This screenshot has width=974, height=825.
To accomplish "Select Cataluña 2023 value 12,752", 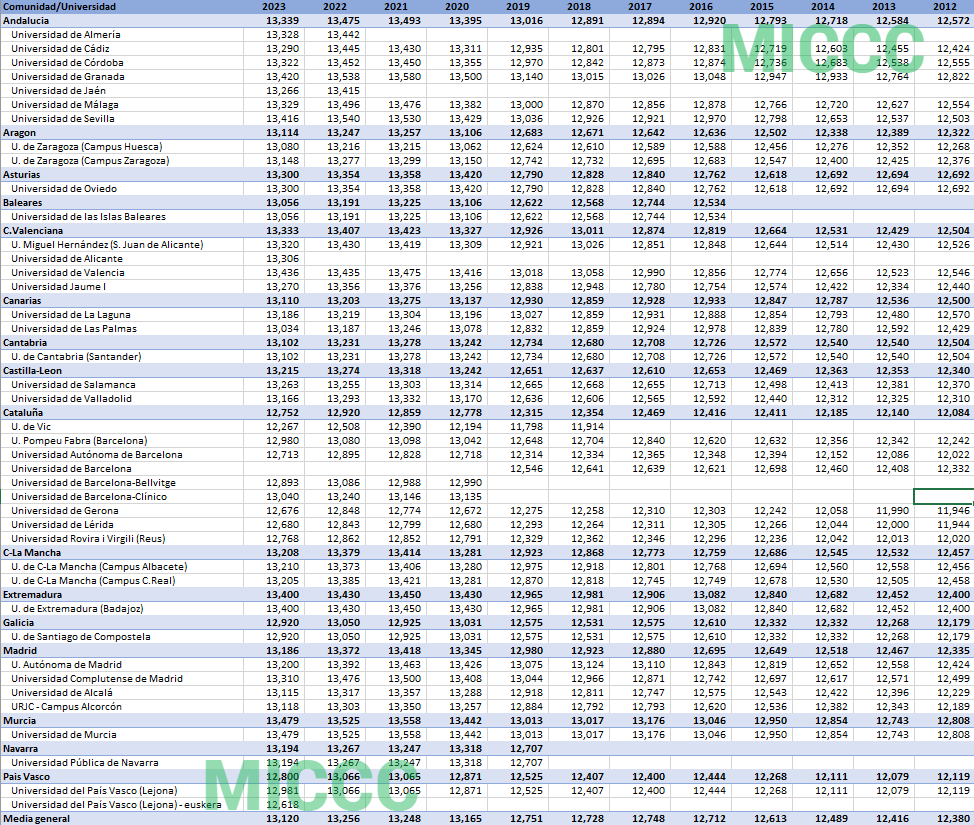I will click(283, 412).
